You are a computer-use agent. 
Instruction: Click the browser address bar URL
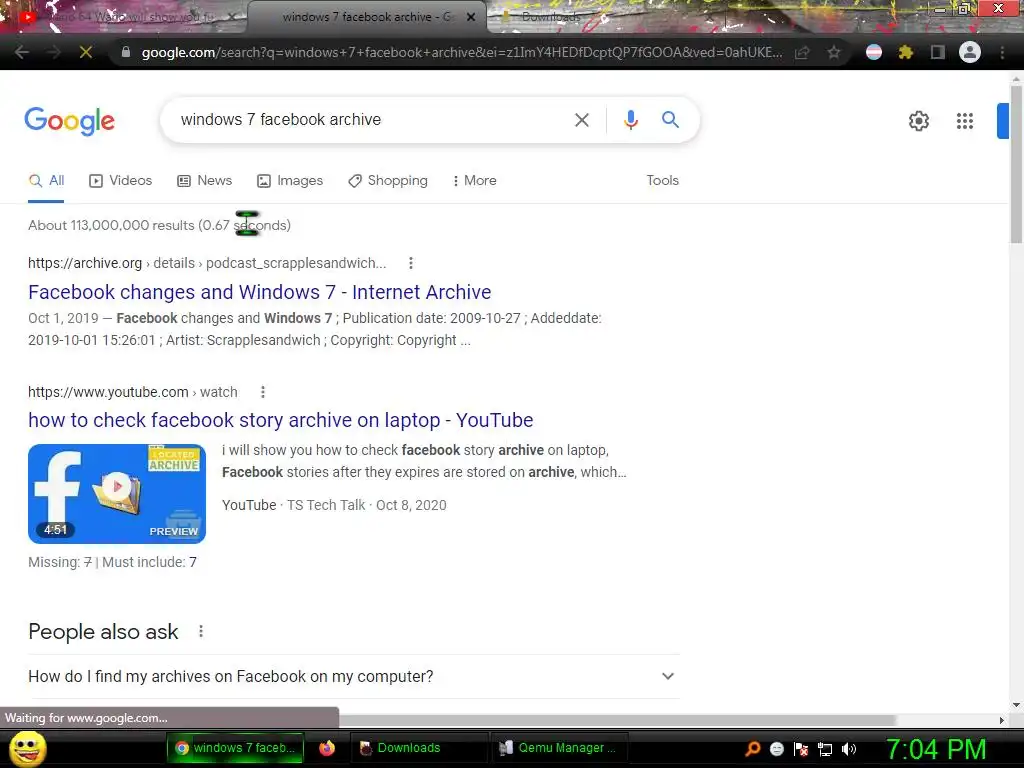click(x=462, y=52)
